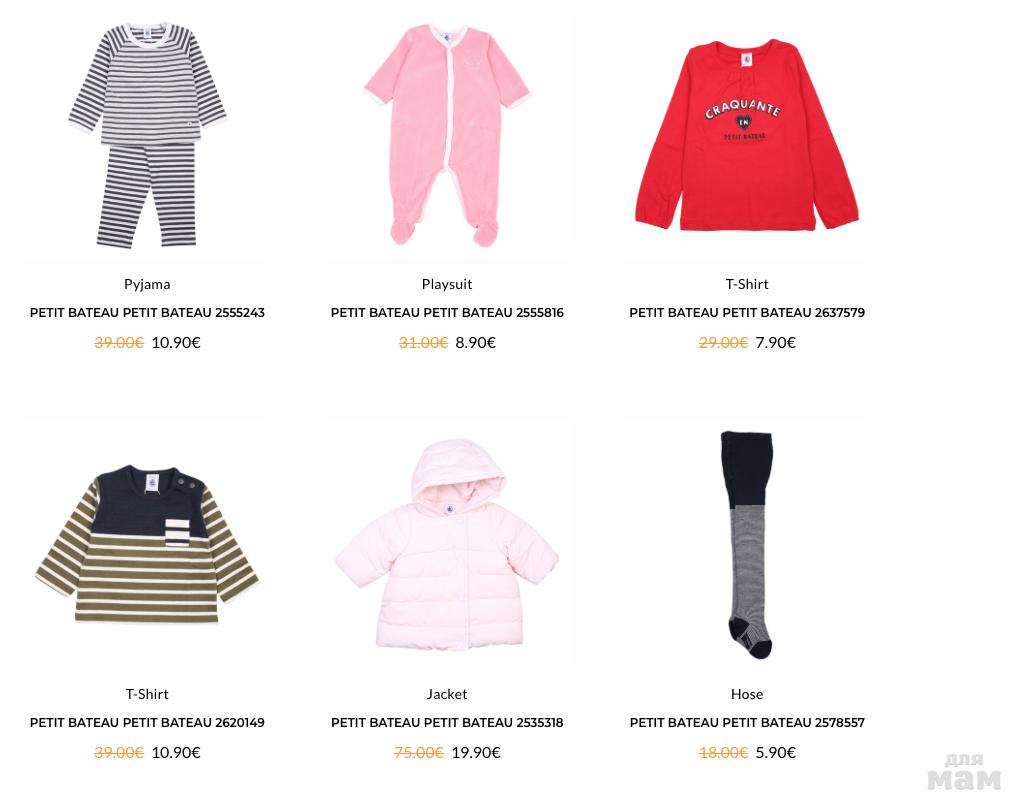Click the Playsuit category label
Image resolution: width=1017 pixels, height=805 pixels.
pos(447,284)
